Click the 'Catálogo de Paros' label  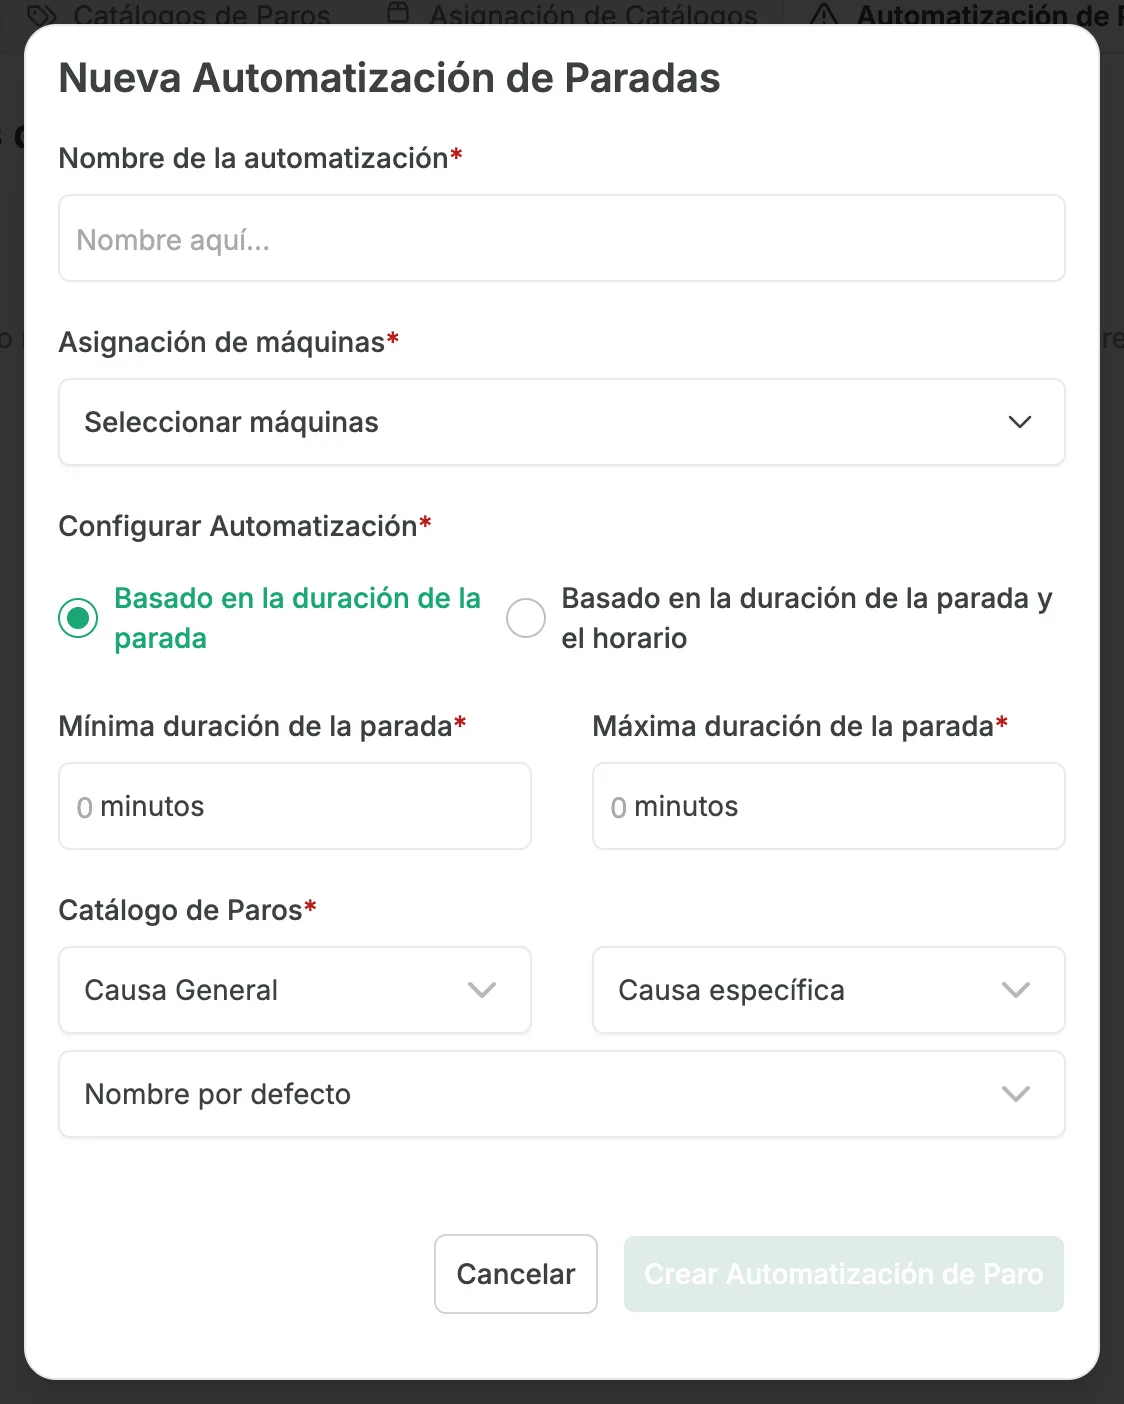click(x=187, y=910)
